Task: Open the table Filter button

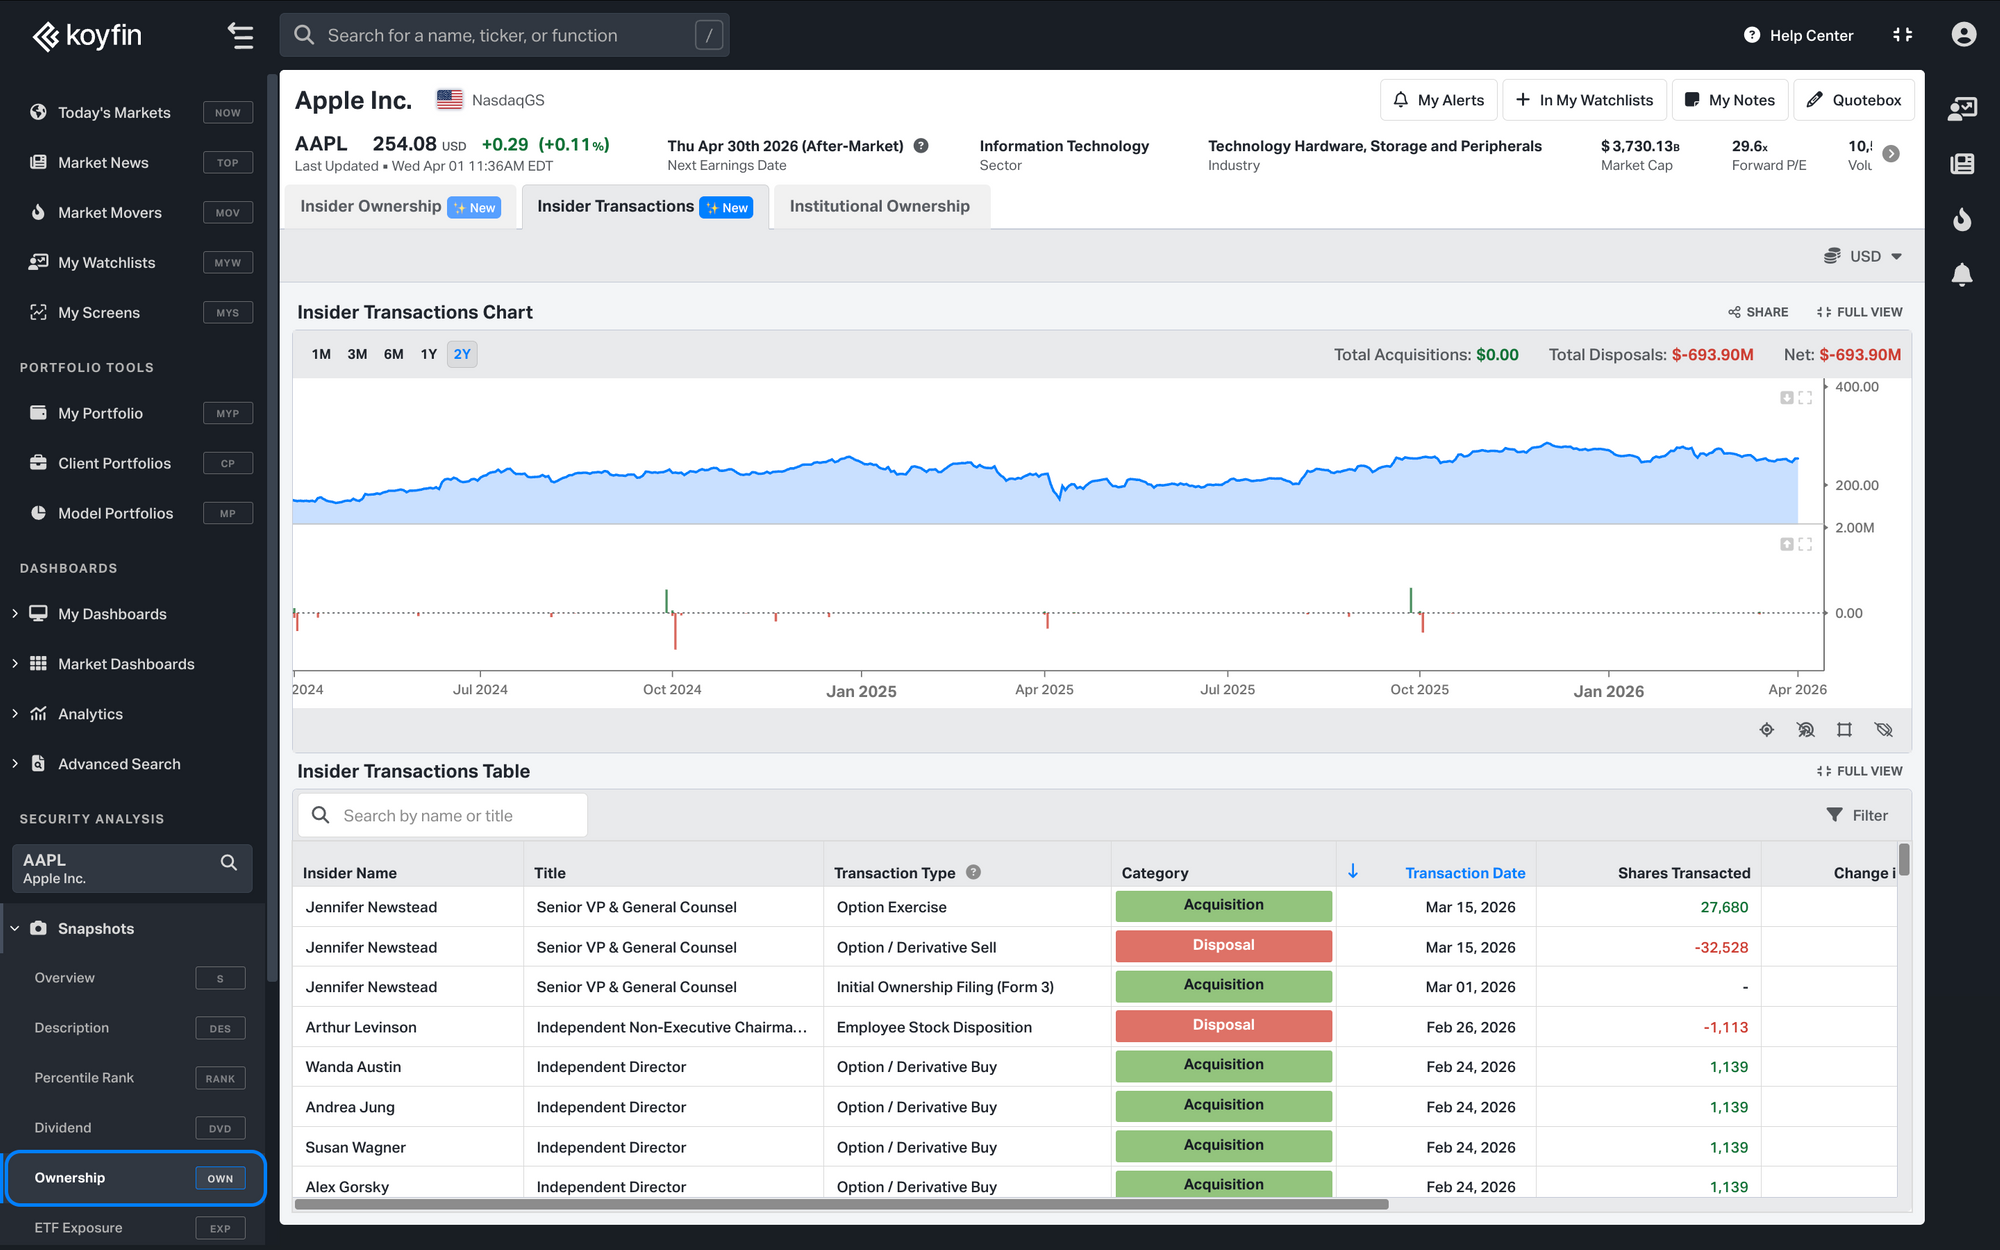Action: 1857,815
